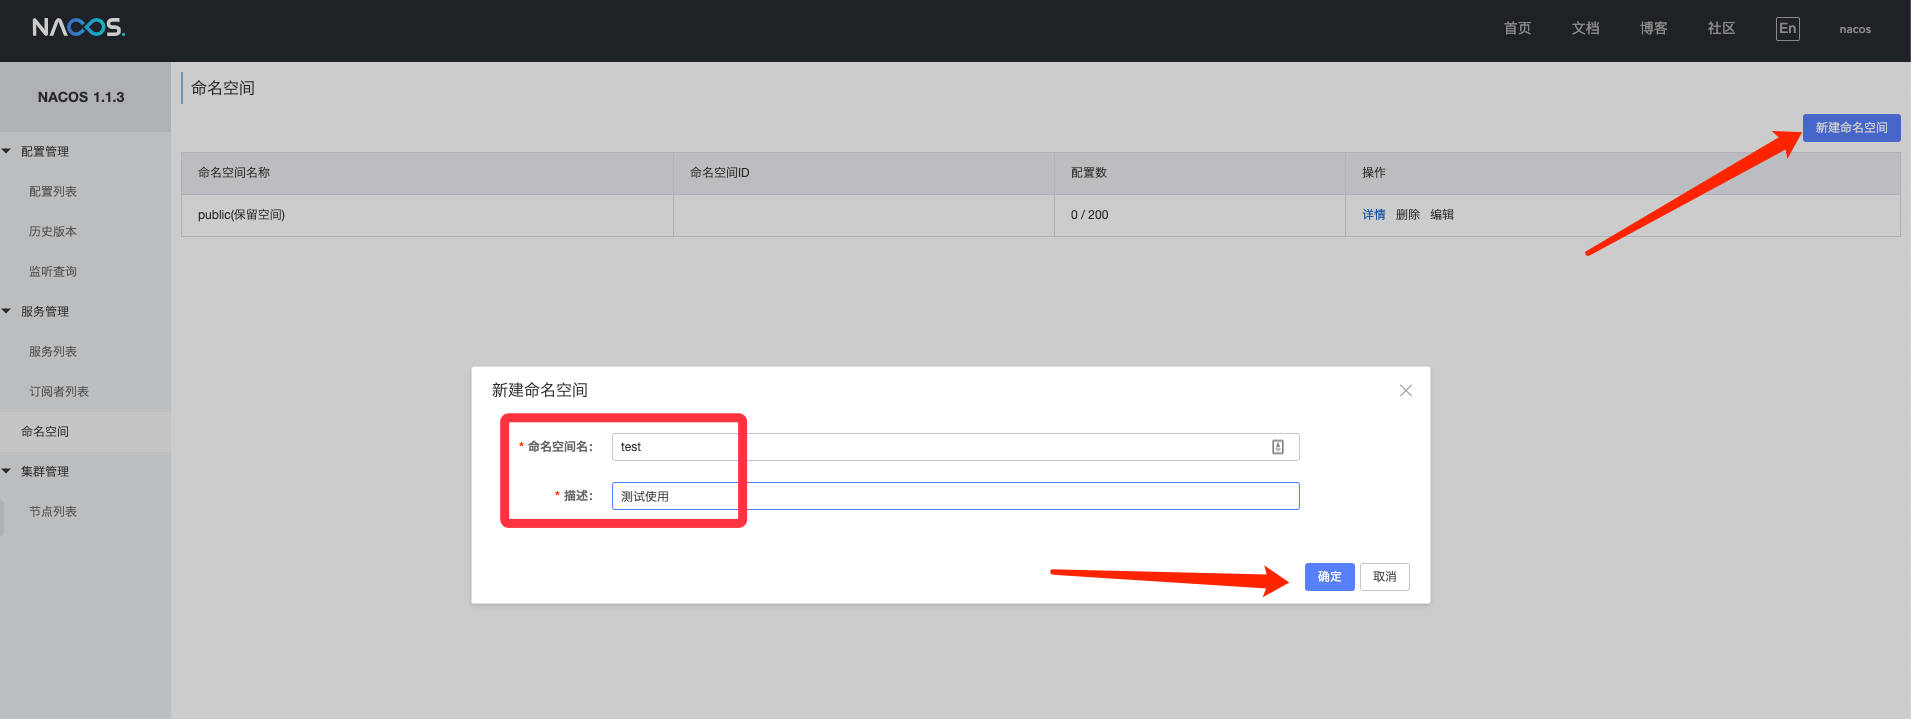Click 编辑 for public namespace
This screenshot has height=719, width=1911.
point(1441,215)
